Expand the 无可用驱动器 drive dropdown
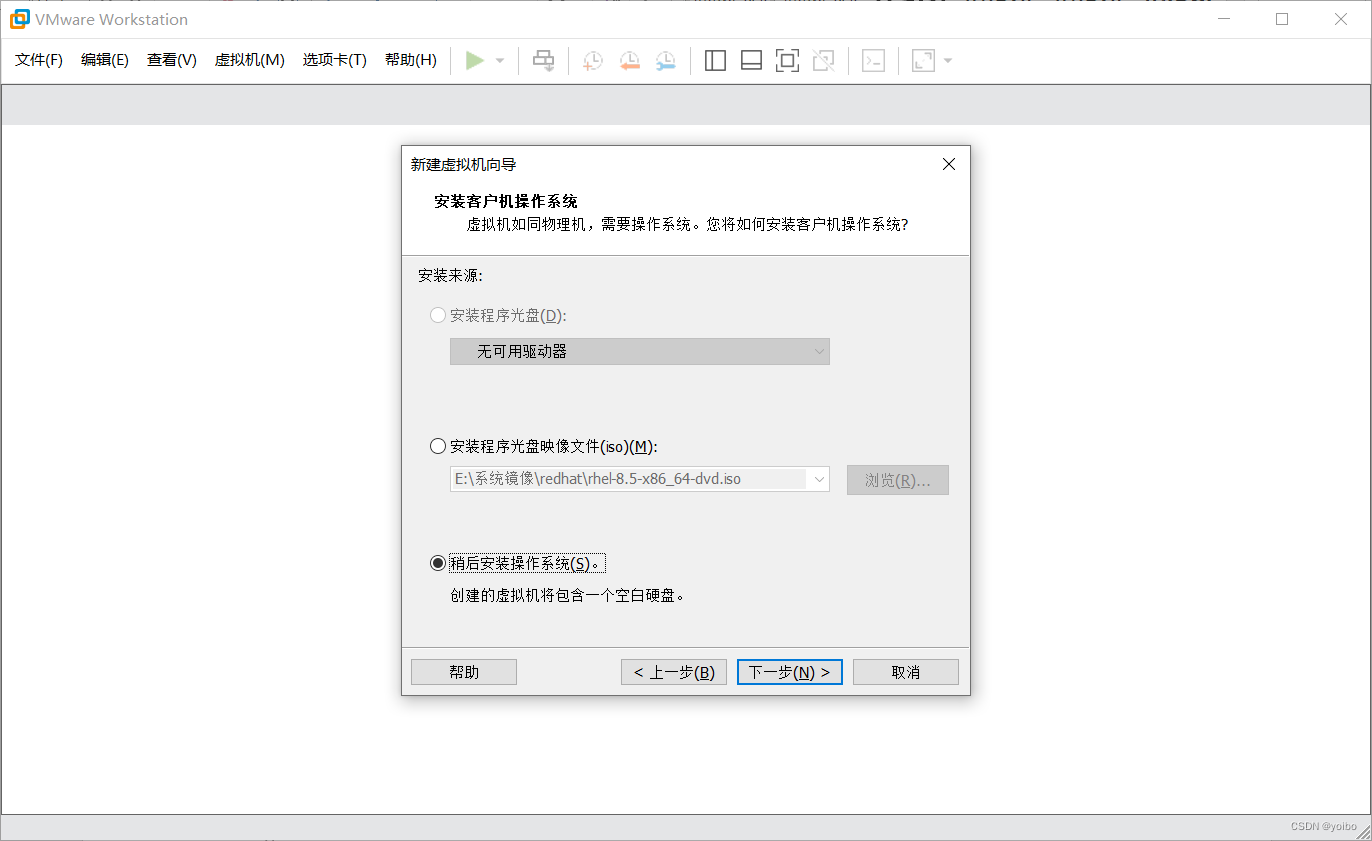1372x841 pixels. [640, 351]
